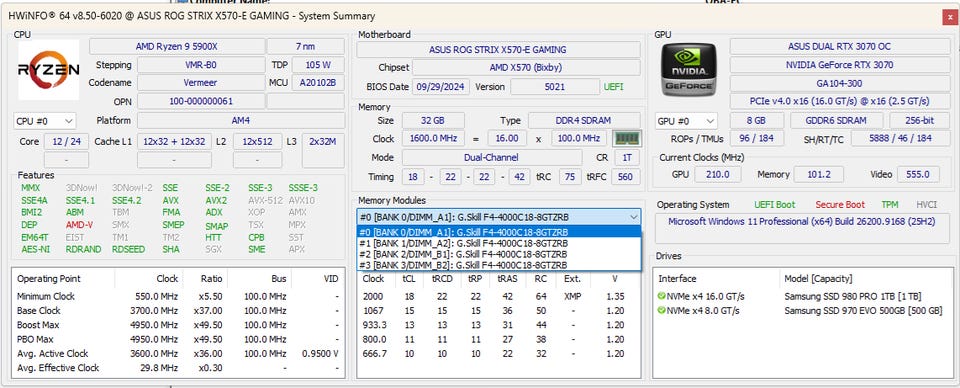
Task: Click the Ryzen CPU logo image
Action: [48, 70]
